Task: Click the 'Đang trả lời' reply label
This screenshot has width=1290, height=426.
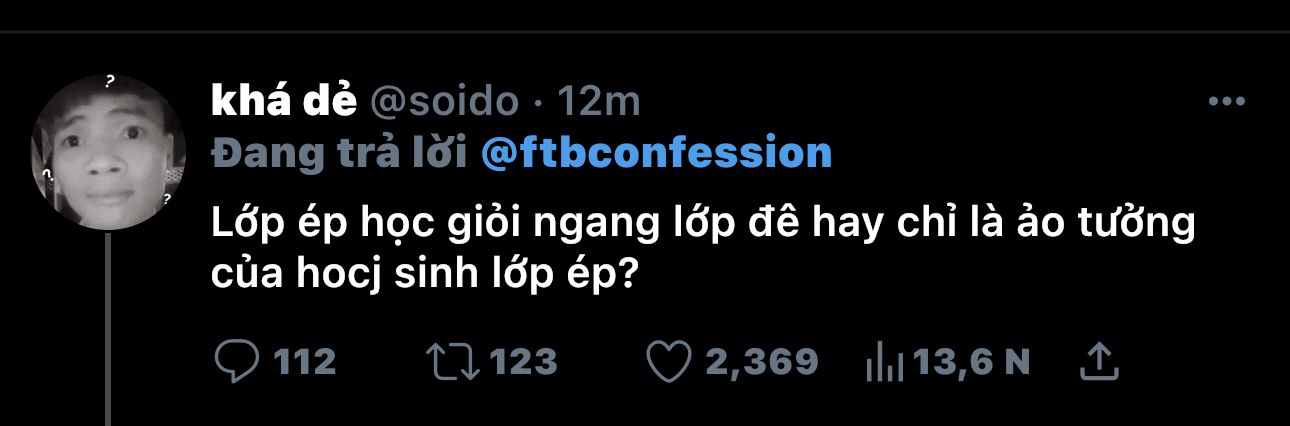Action: (x=340, y=153)
